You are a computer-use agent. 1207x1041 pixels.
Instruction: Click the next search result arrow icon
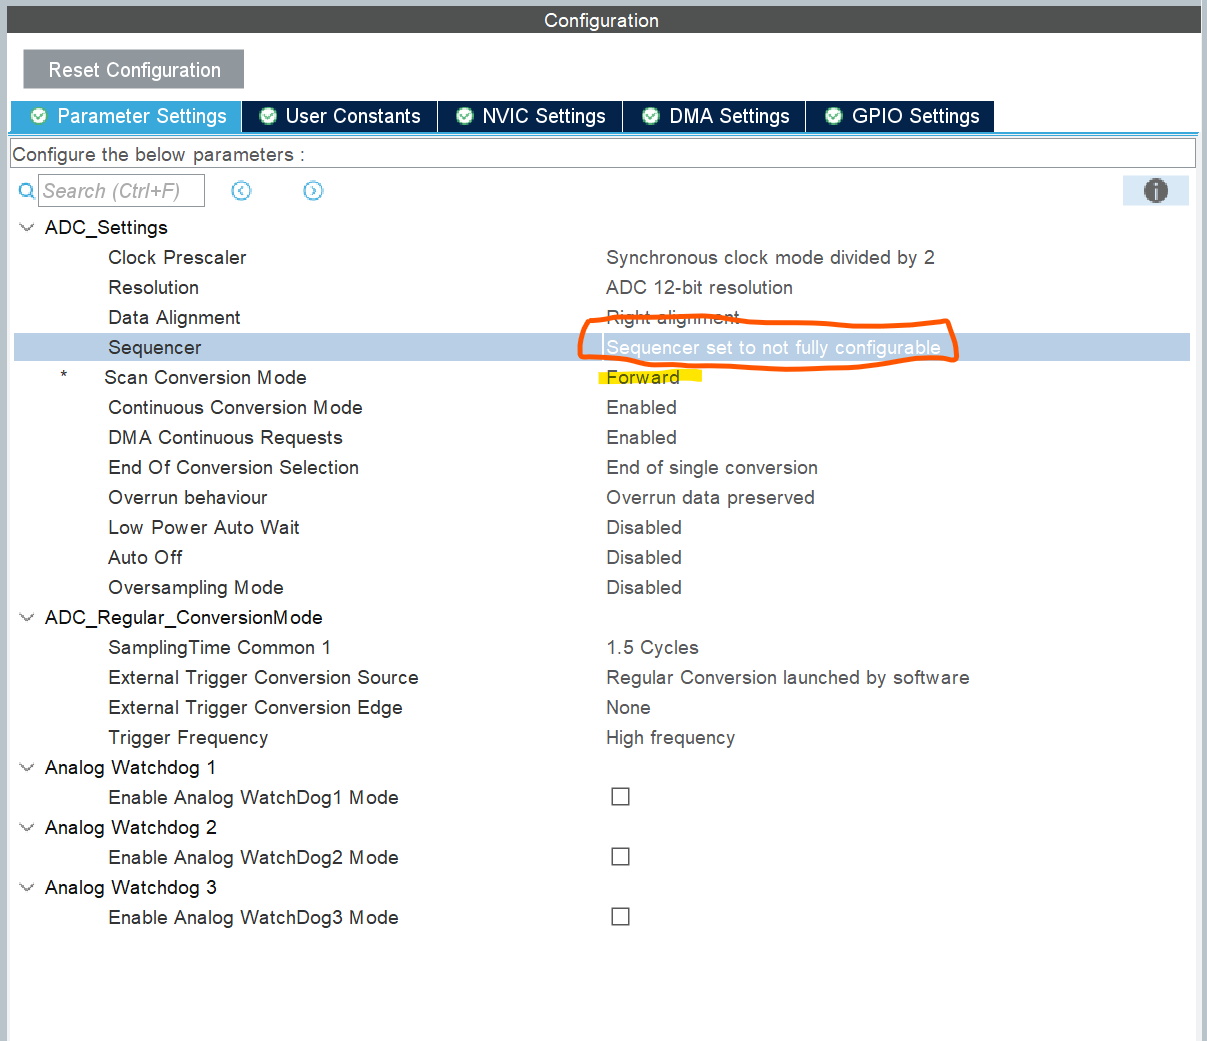(x=313, y=190)
